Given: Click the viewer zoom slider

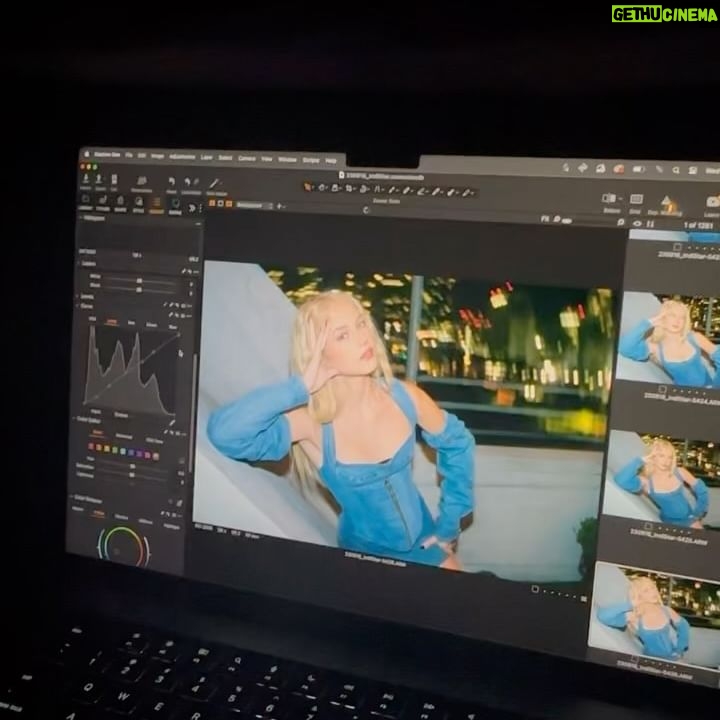Looking at the screenshot, I should coord(567,221).
